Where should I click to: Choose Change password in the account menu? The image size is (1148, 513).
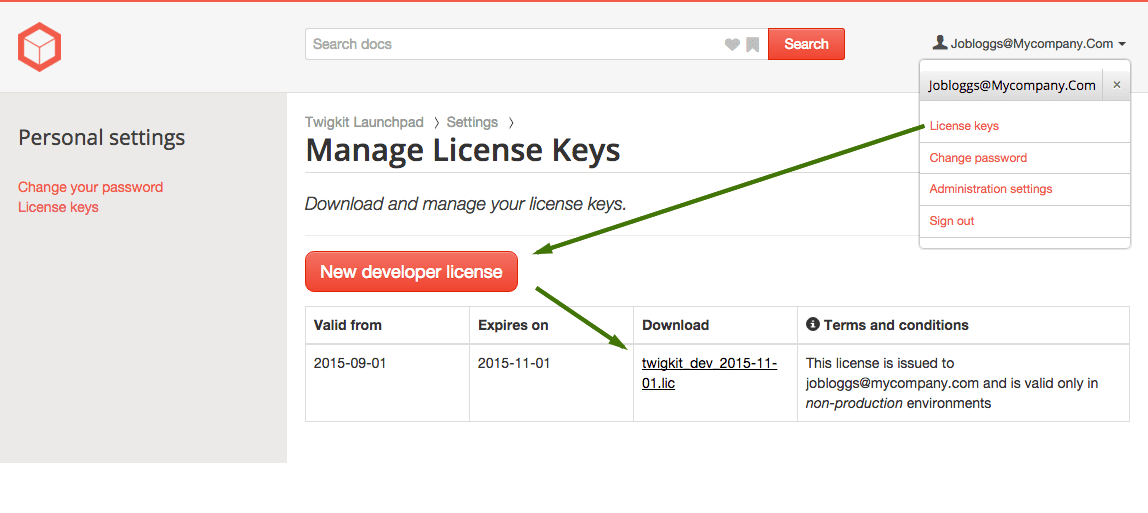point(977,157)
